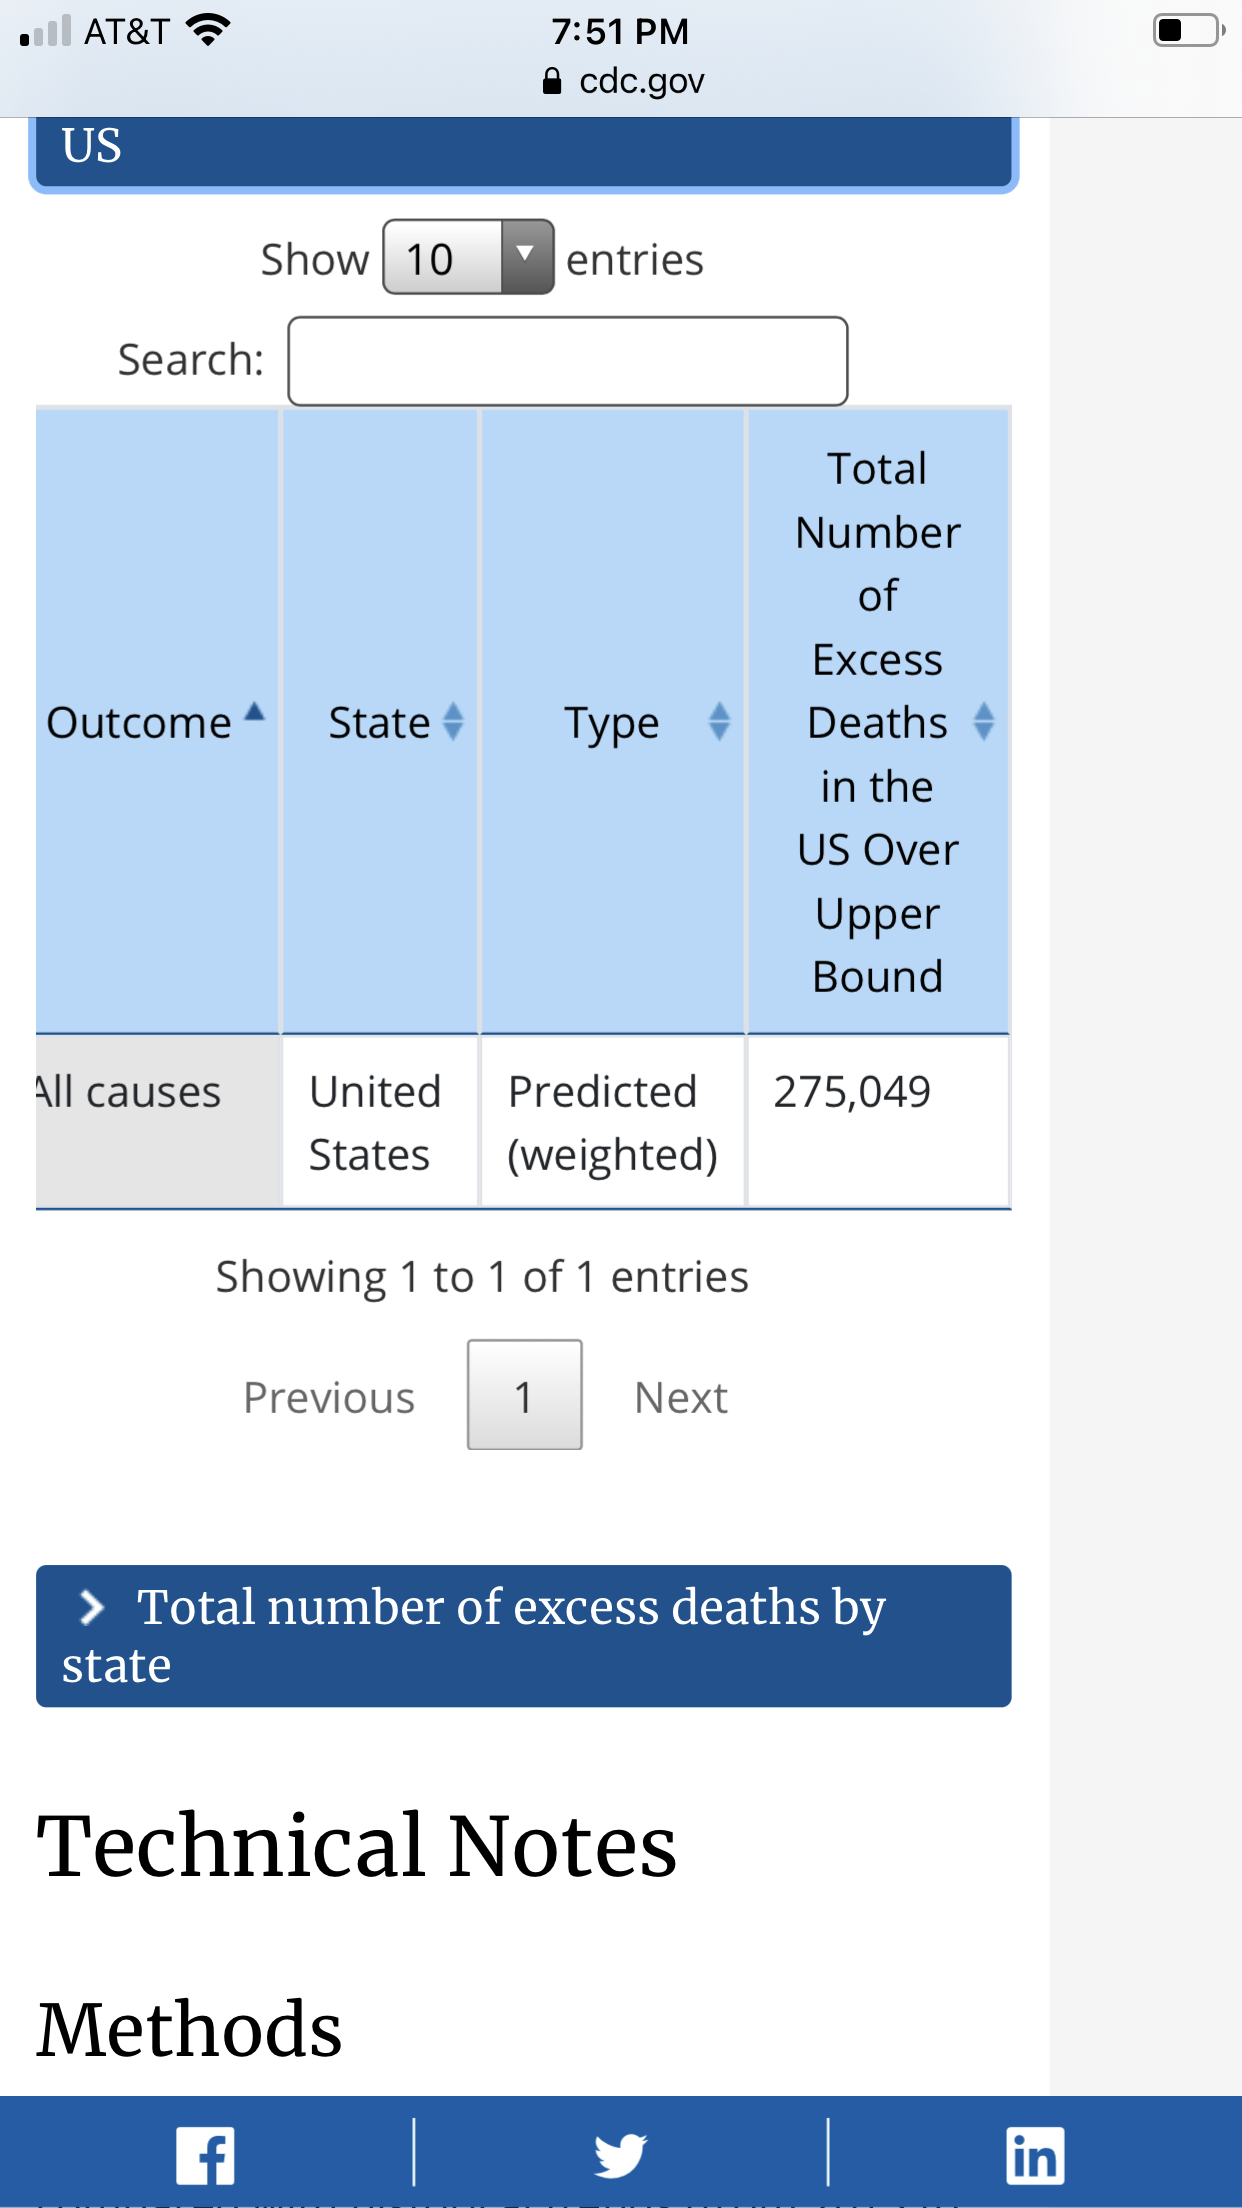Tap the United States state cell
This screenshot has width=1242, height=2208.
pyautogui.click(x=379, y=1122)
